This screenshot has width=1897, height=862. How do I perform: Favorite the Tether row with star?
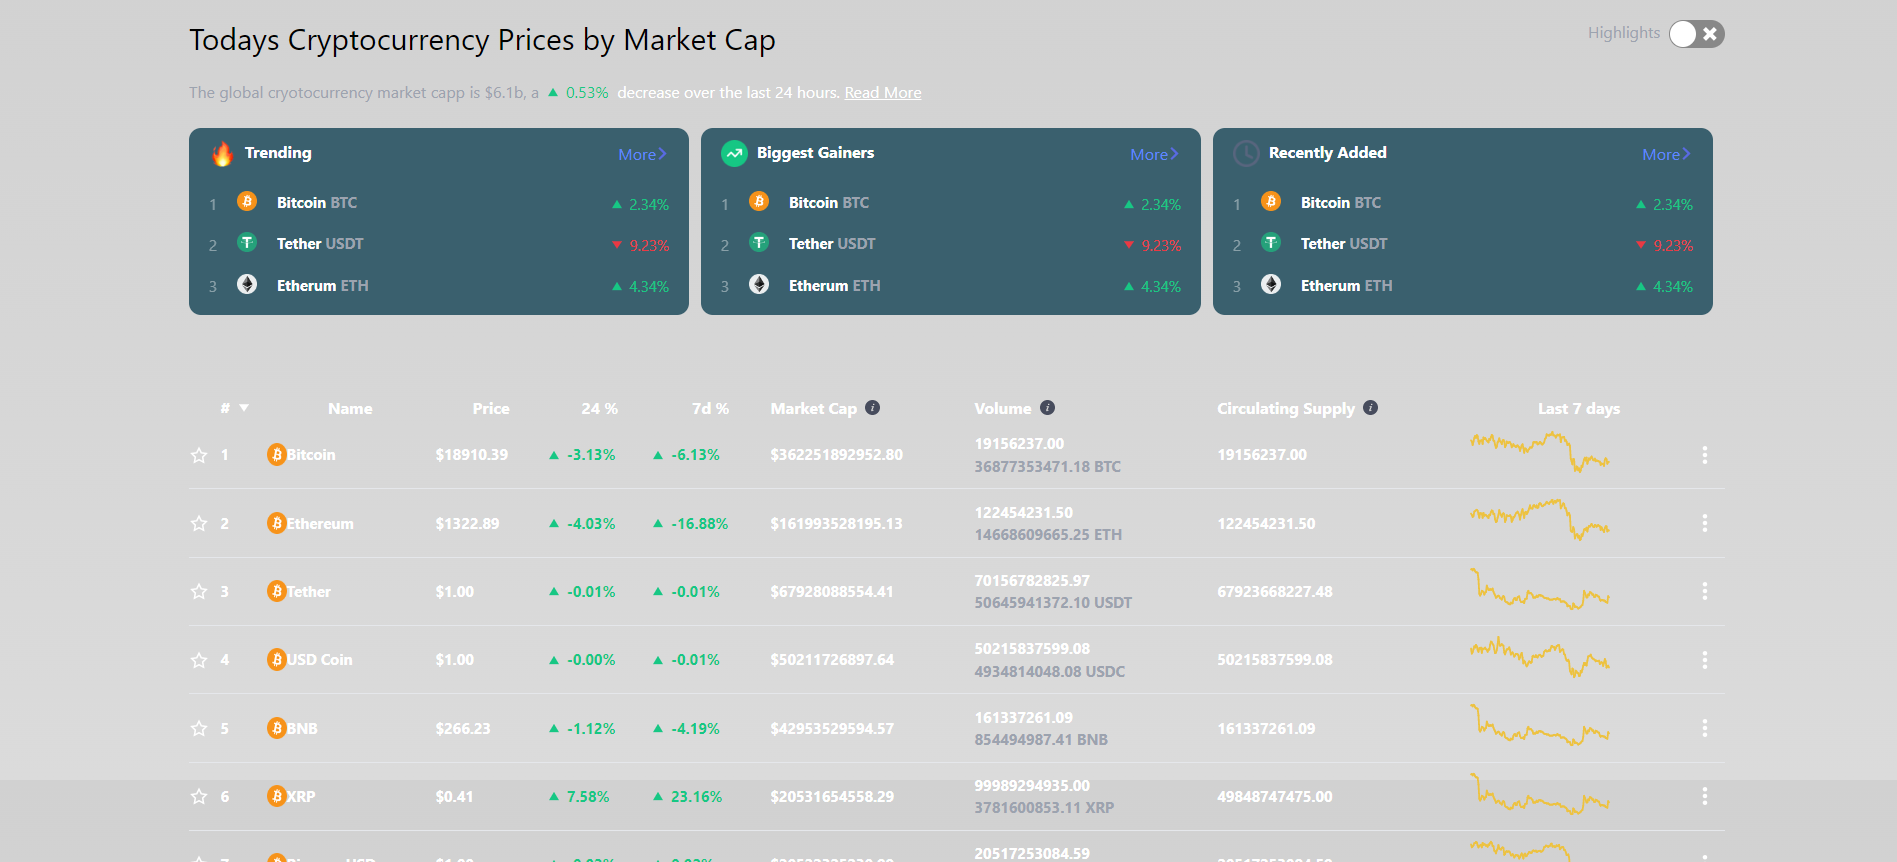[199, 591]
